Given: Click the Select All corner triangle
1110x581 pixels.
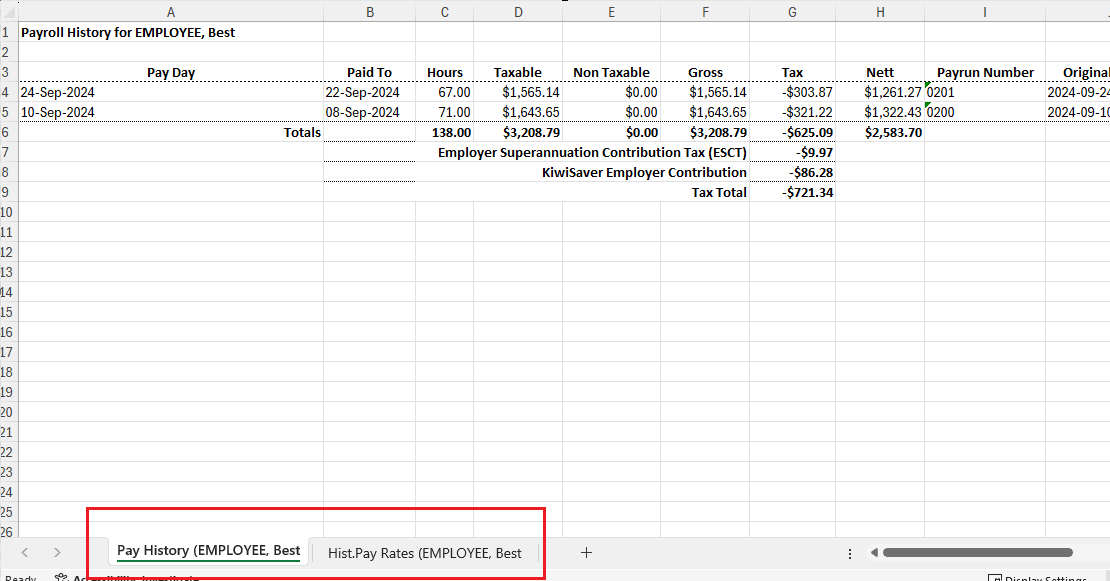Looking at the screenshot, I should [x=8, y=12].
